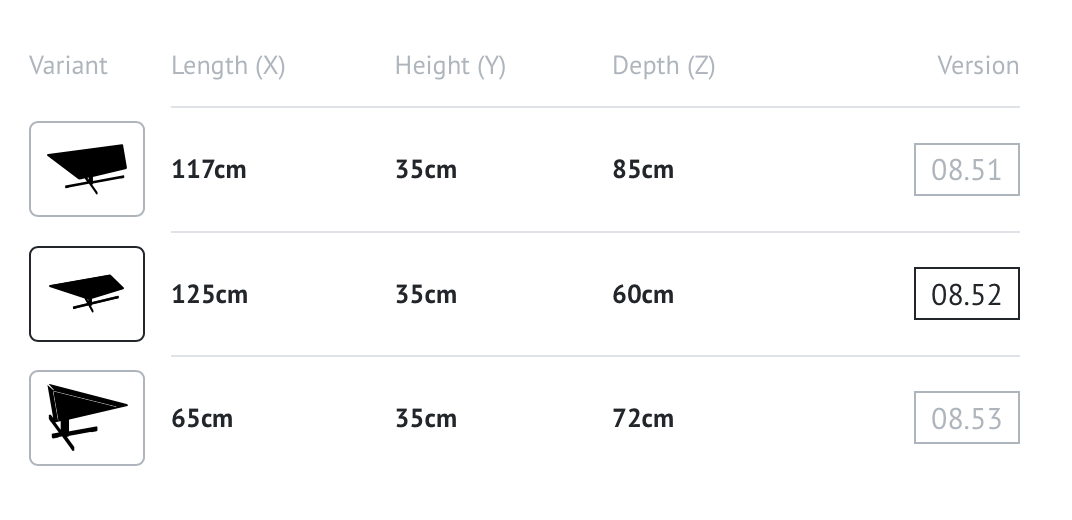
Task: Click the 117cm length value
Action: coord(209,170)
